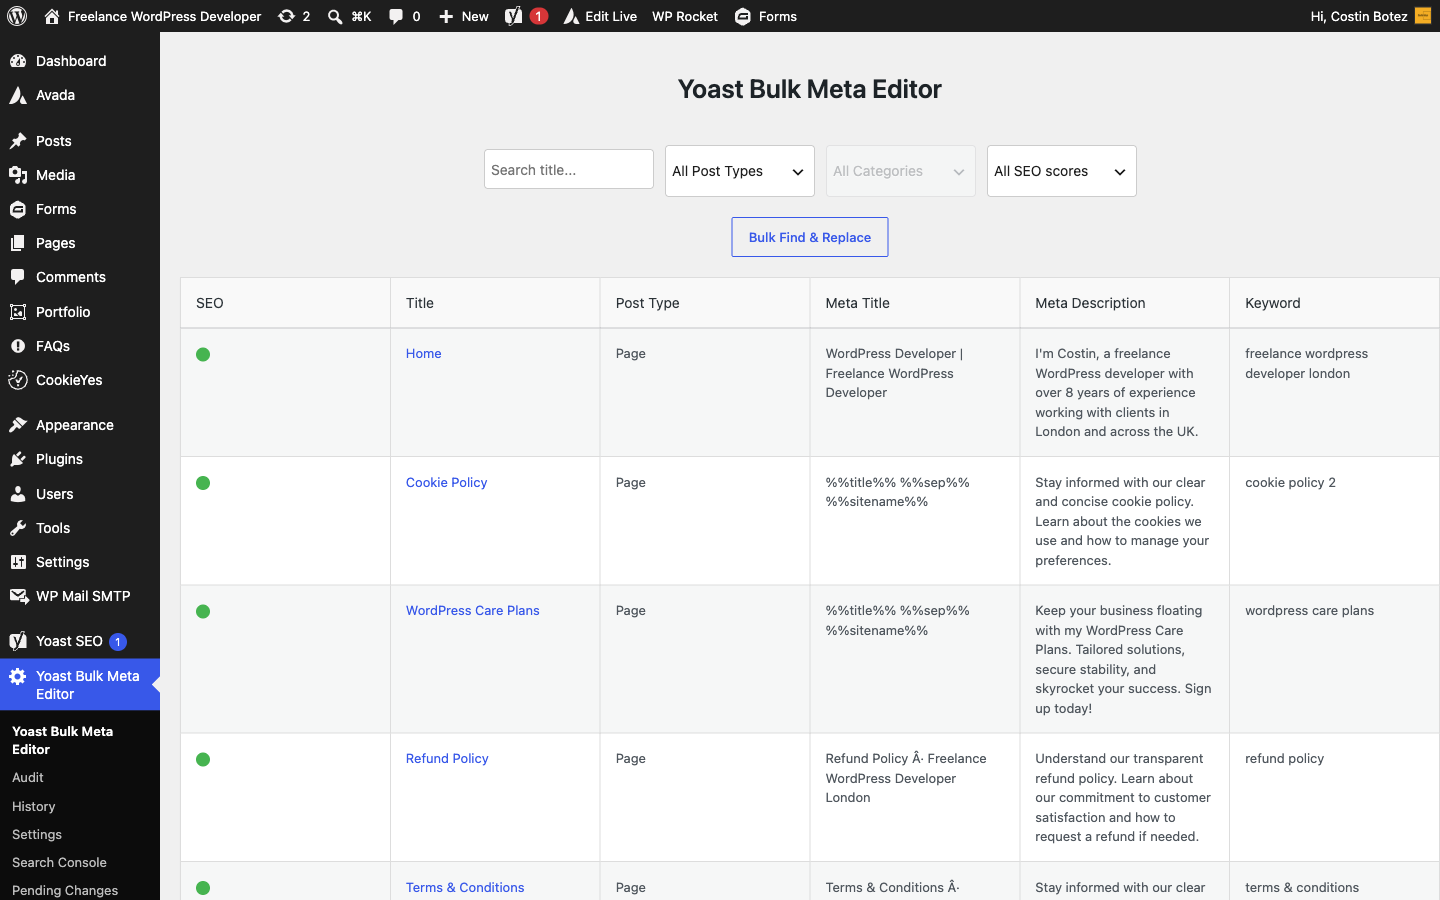
Task: Click the keyword 'wordpress care plans'
Action: (x=1309, y=611)
